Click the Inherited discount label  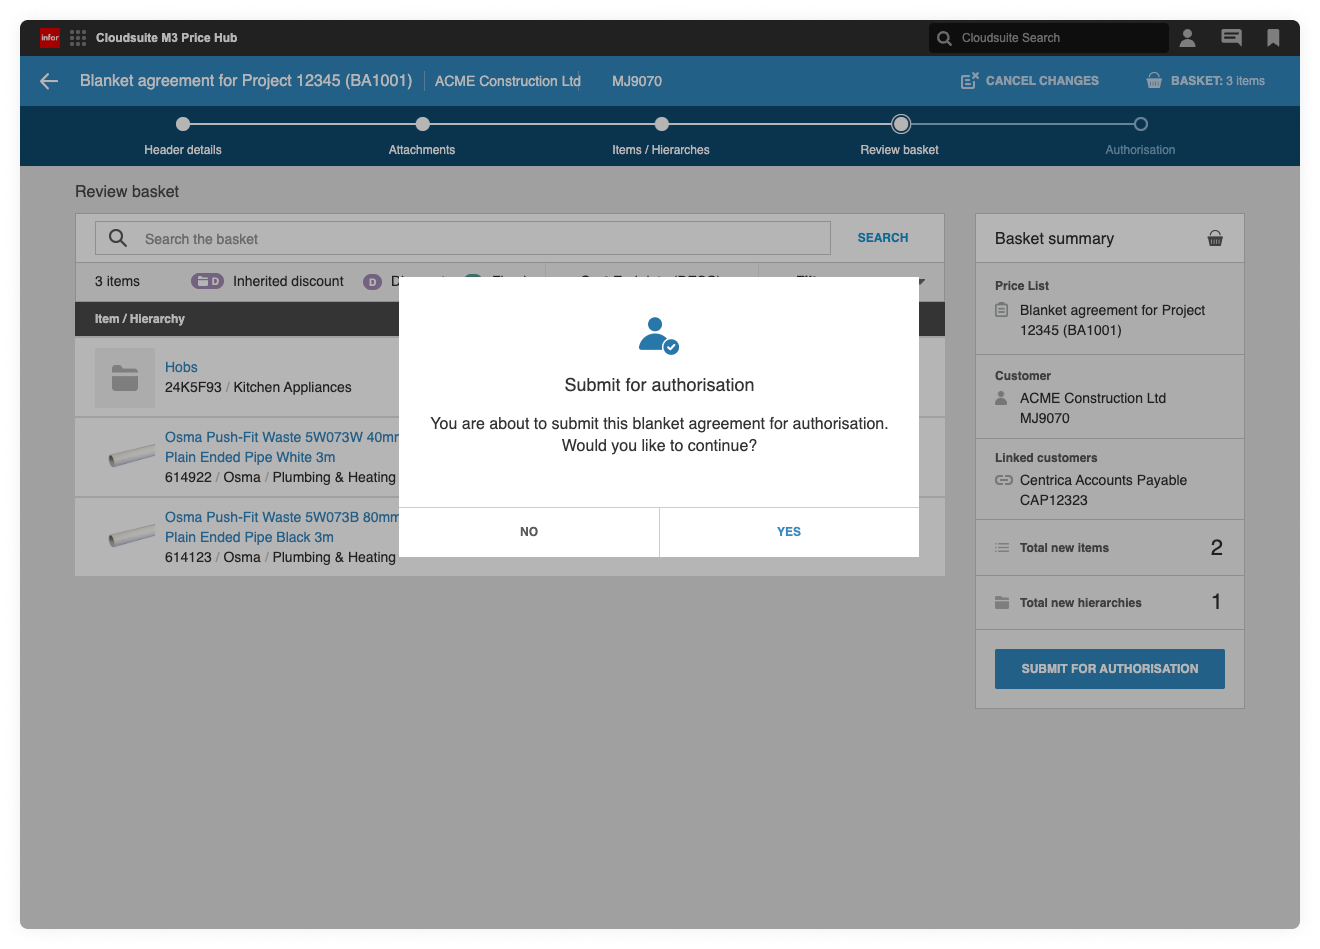pos(288,281)
